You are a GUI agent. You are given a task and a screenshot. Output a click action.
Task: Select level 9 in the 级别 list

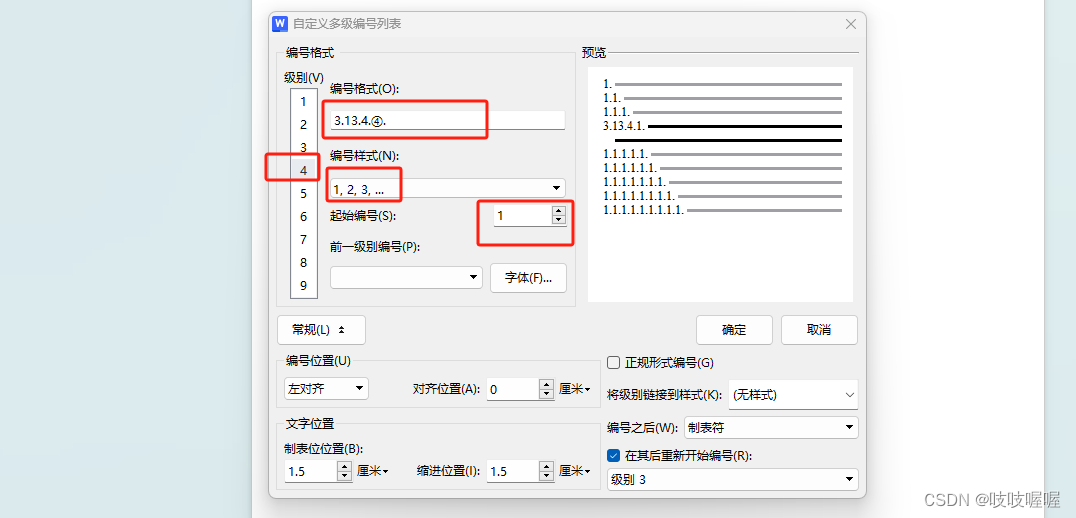[x=303, y=285]
